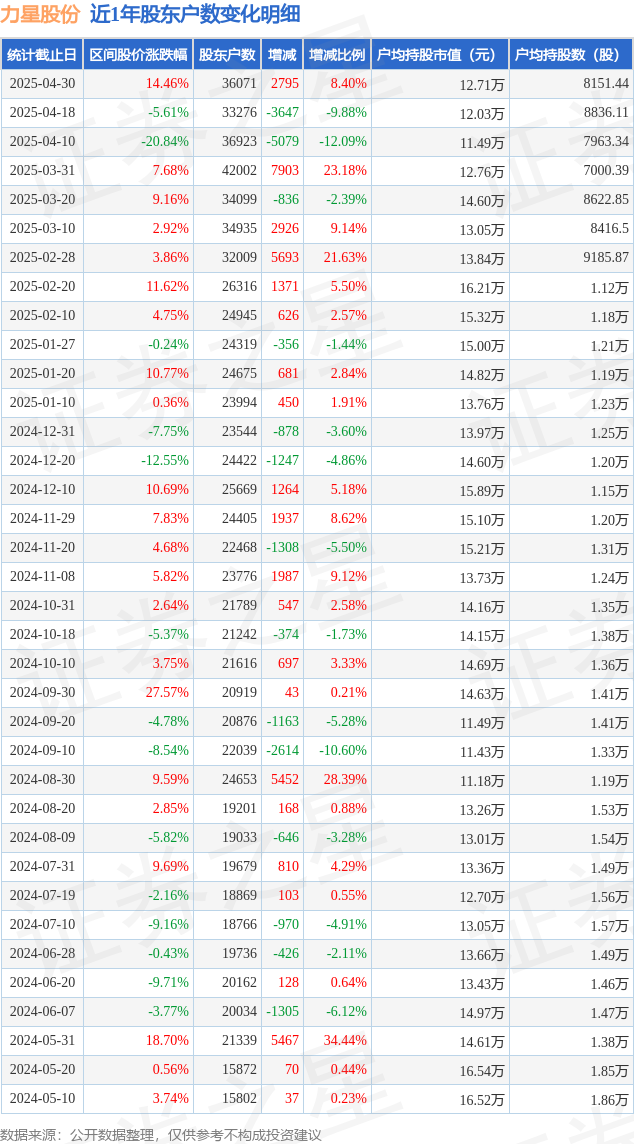
Task: Click the 增减比例 column header
Action: (337, 55)
